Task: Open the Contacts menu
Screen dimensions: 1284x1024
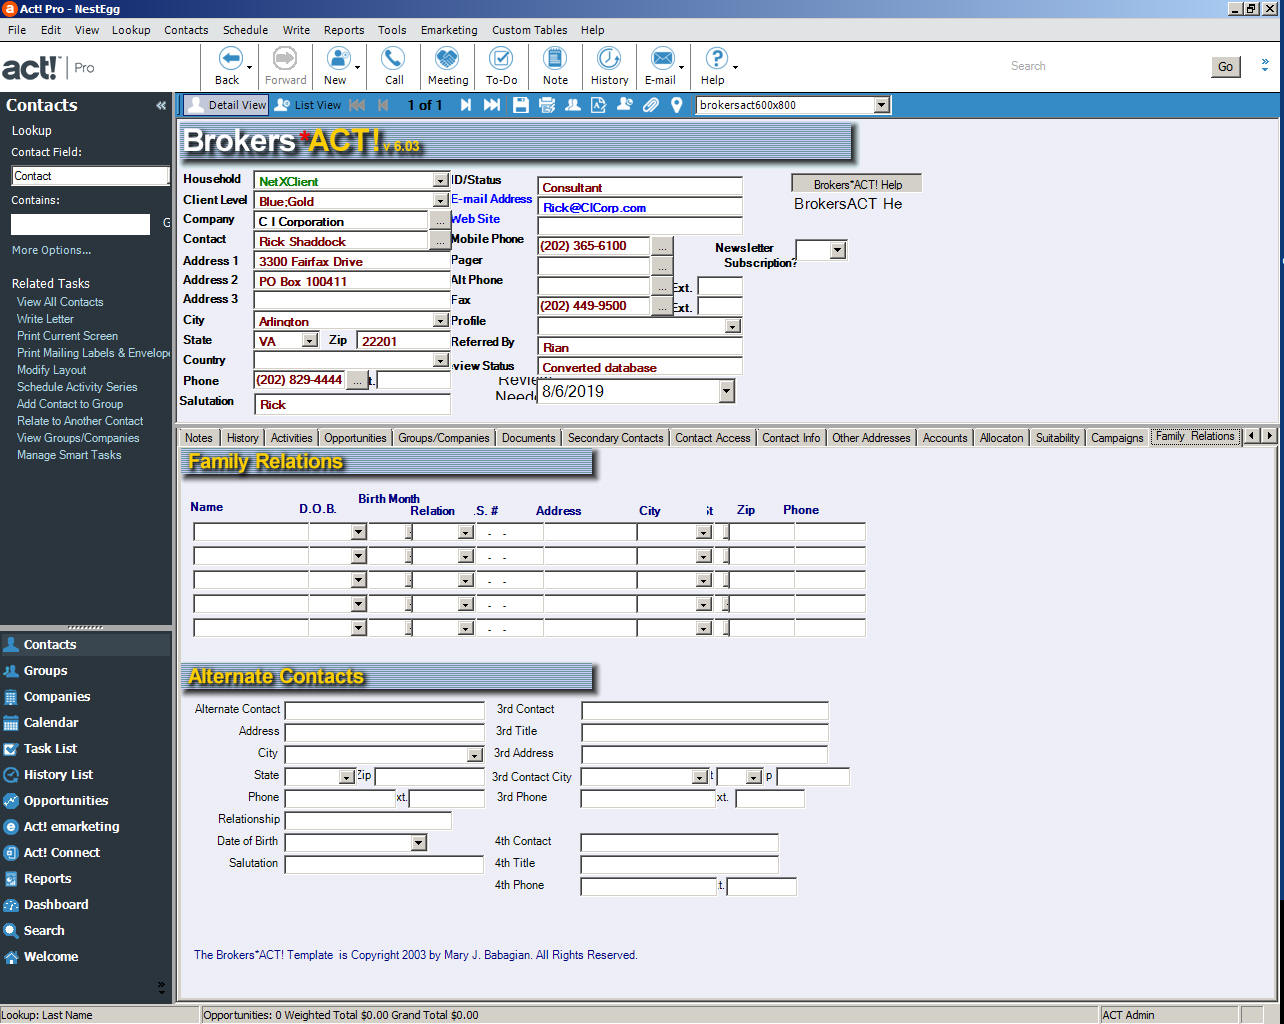Action: (186, 30)
